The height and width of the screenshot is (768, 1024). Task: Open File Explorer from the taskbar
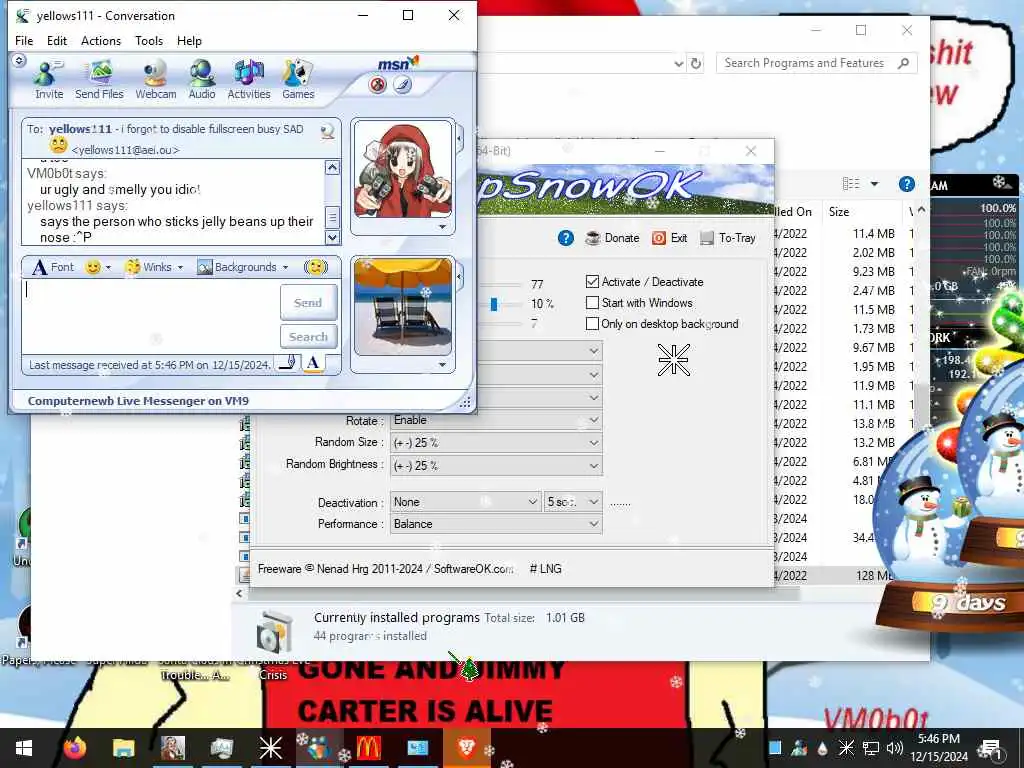pyautogui.click(x=123, y=747)
